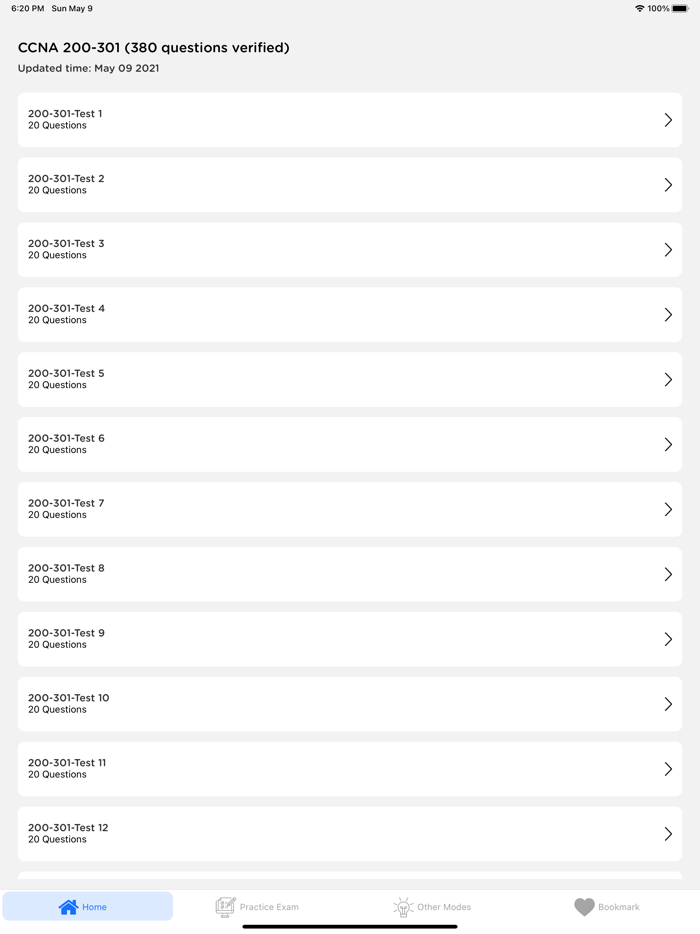Choose the 200-301-Test 7 row

click(x=350, y=510)
